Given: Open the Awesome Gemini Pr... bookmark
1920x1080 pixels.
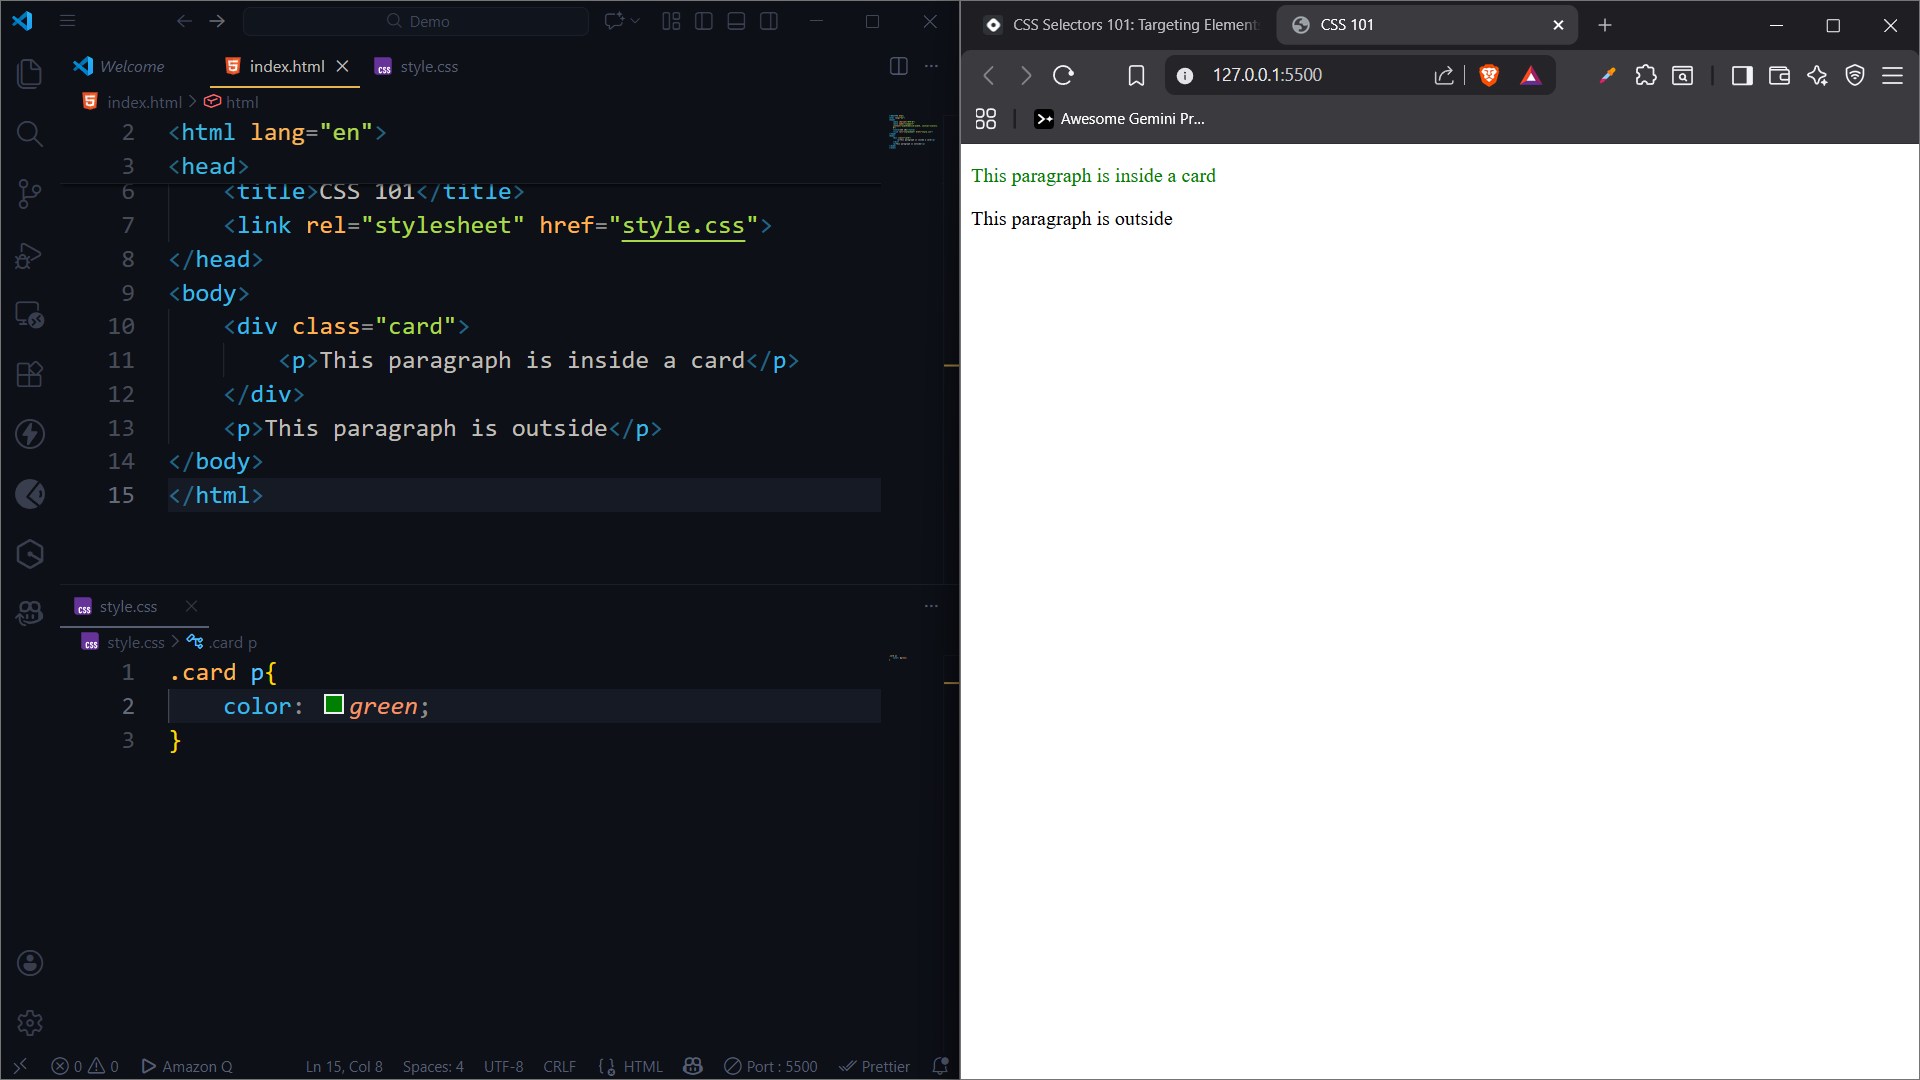Looking at the screenshot, I should (1119, 119).
